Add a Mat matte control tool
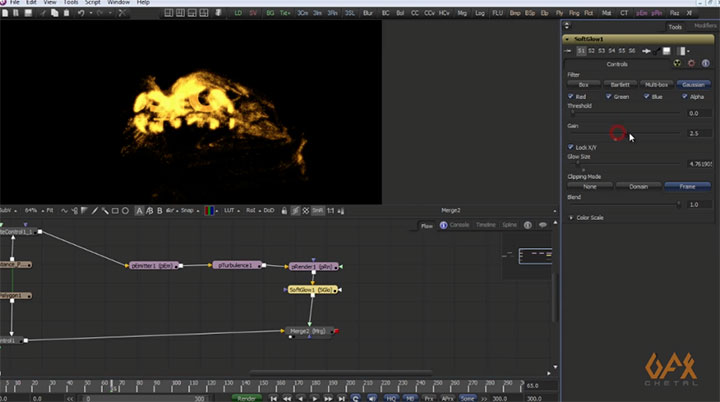 click(x=607, y=13)
